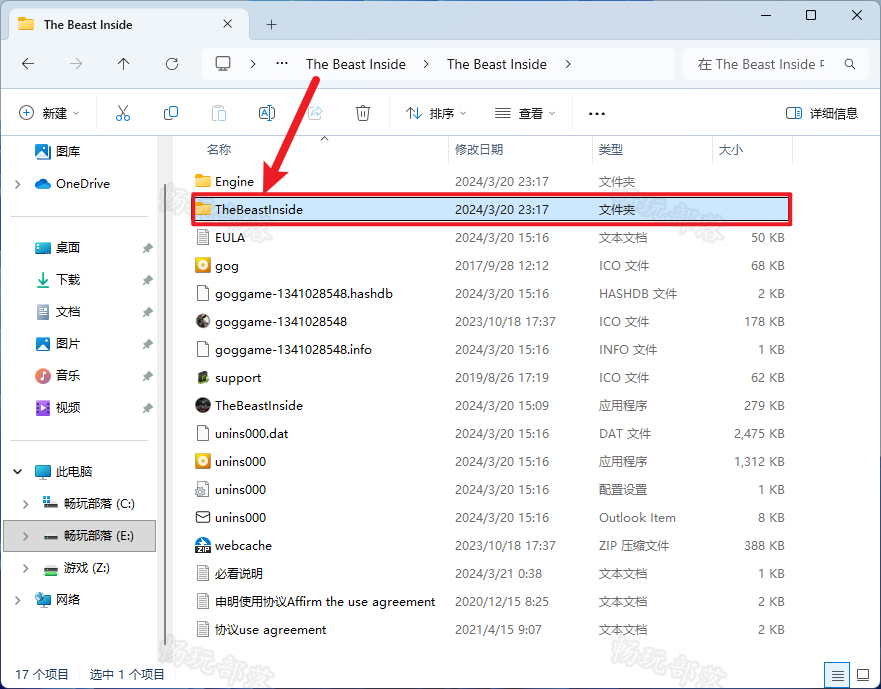Switch to large thumbnails view icon
The height and width of the screenshot is (689, 881).
[x=862, y=675]
